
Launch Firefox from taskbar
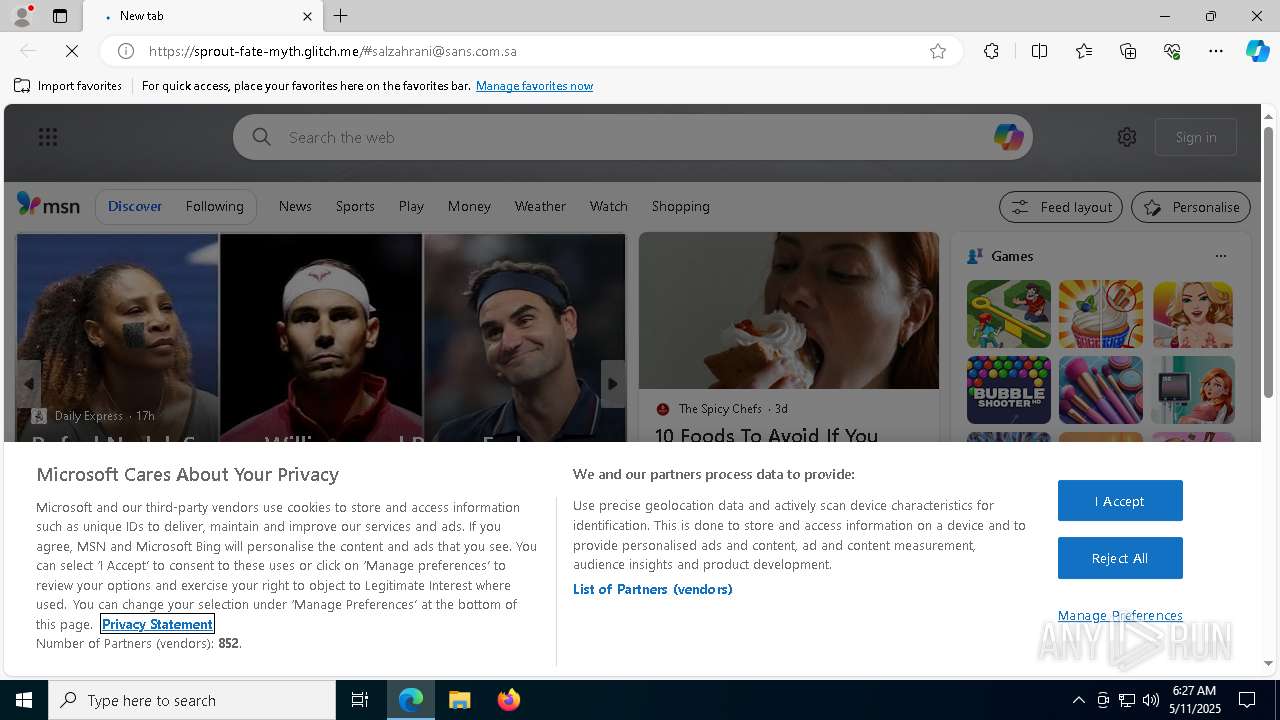[508, 700]
